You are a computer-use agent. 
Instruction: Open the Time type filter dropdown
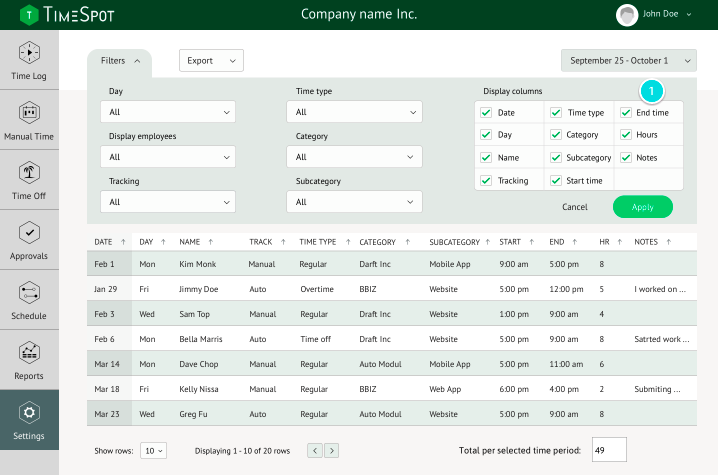tap(354, 112)
